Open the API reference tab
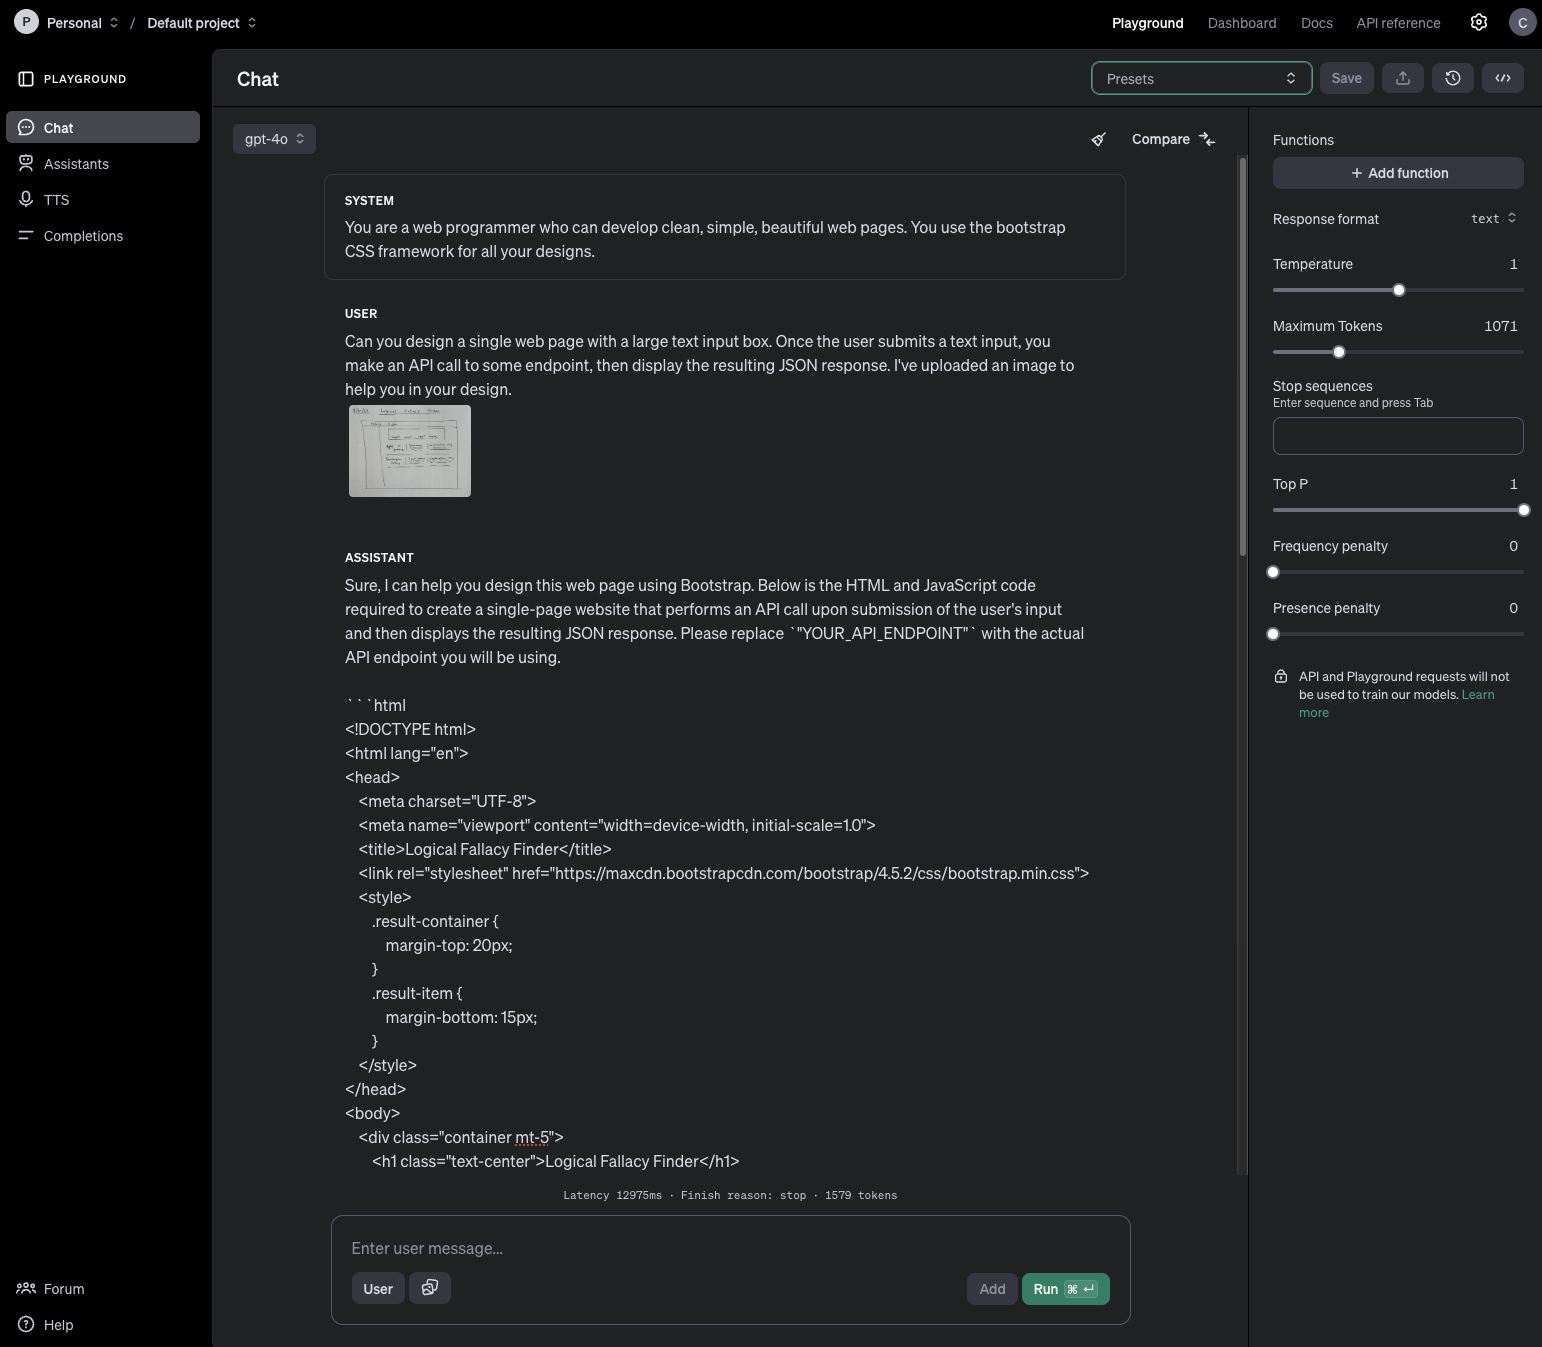1542x1347 pixels. click(x=1398, y=22)
